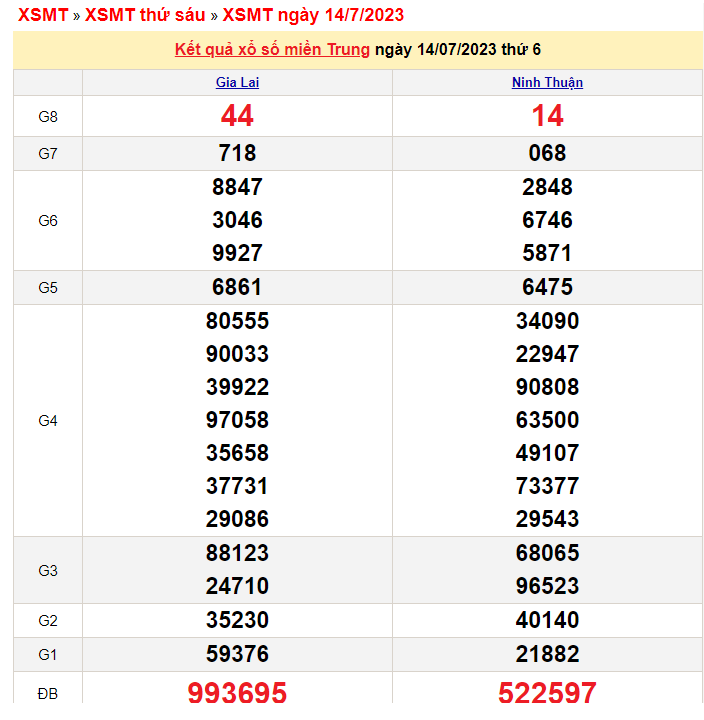Open the Gia Lai province link

click(237, 83)
